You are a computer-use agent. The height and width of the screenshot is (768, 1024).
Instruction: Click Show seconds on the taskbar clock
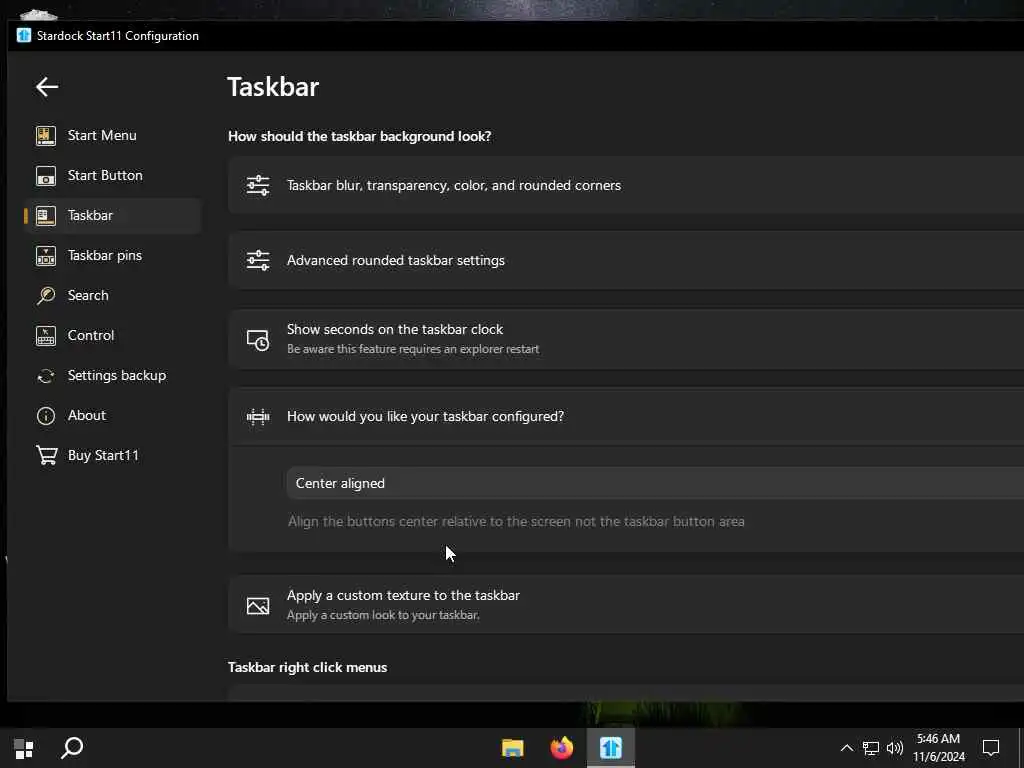pos(626,340)
